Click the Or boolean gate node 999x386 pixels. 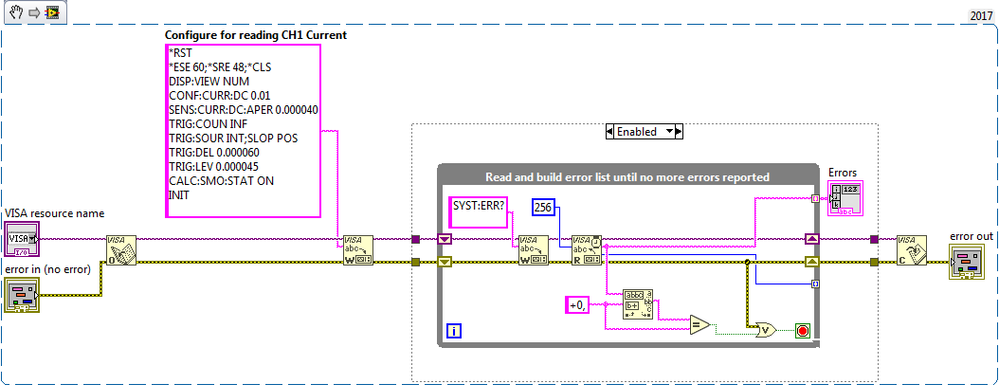click(x=766, y=330)
